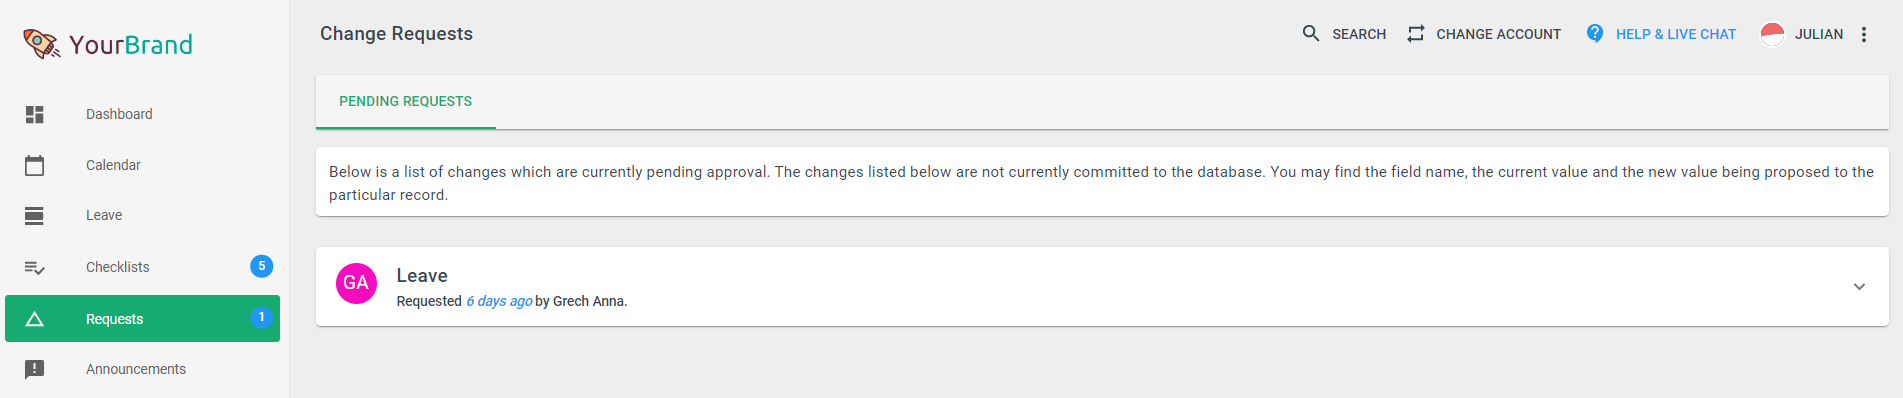Click the search magnifier icon
The width and height of the screenshot is (1903, 398).
point(1311,34)
